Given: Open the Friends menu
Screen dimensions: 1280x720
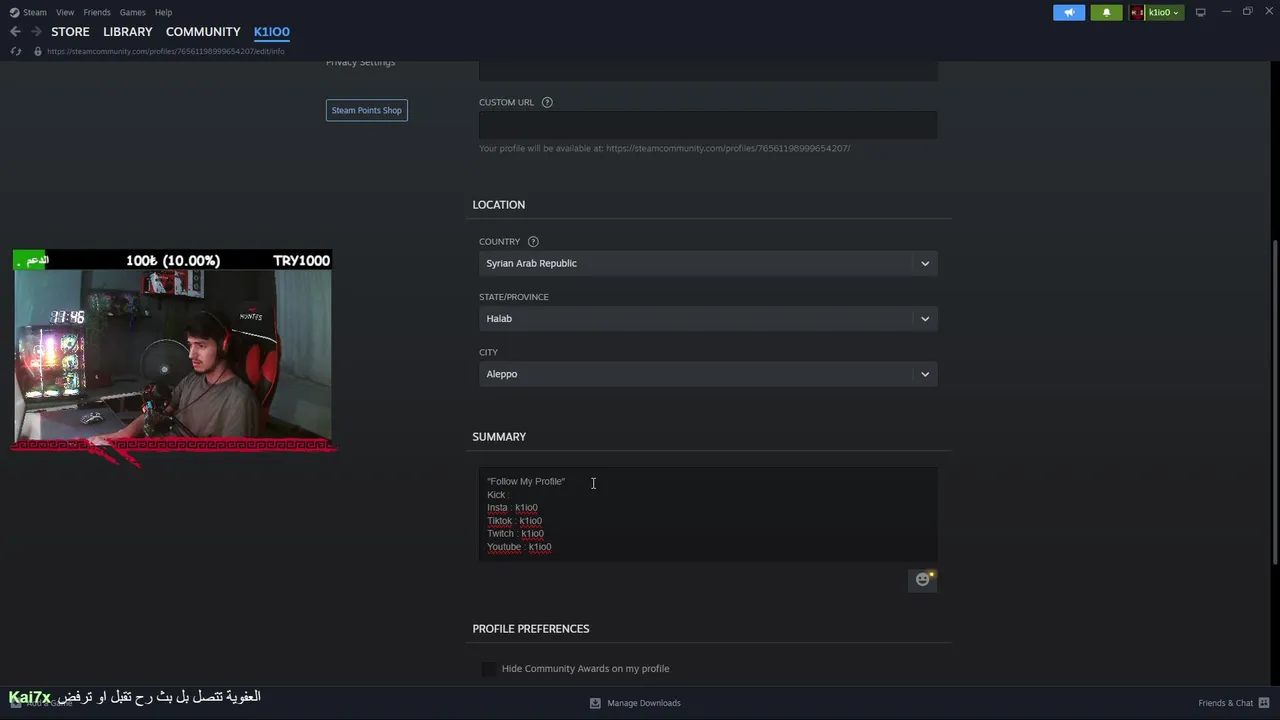Looking at the screenshot, I should pos(97,12).
